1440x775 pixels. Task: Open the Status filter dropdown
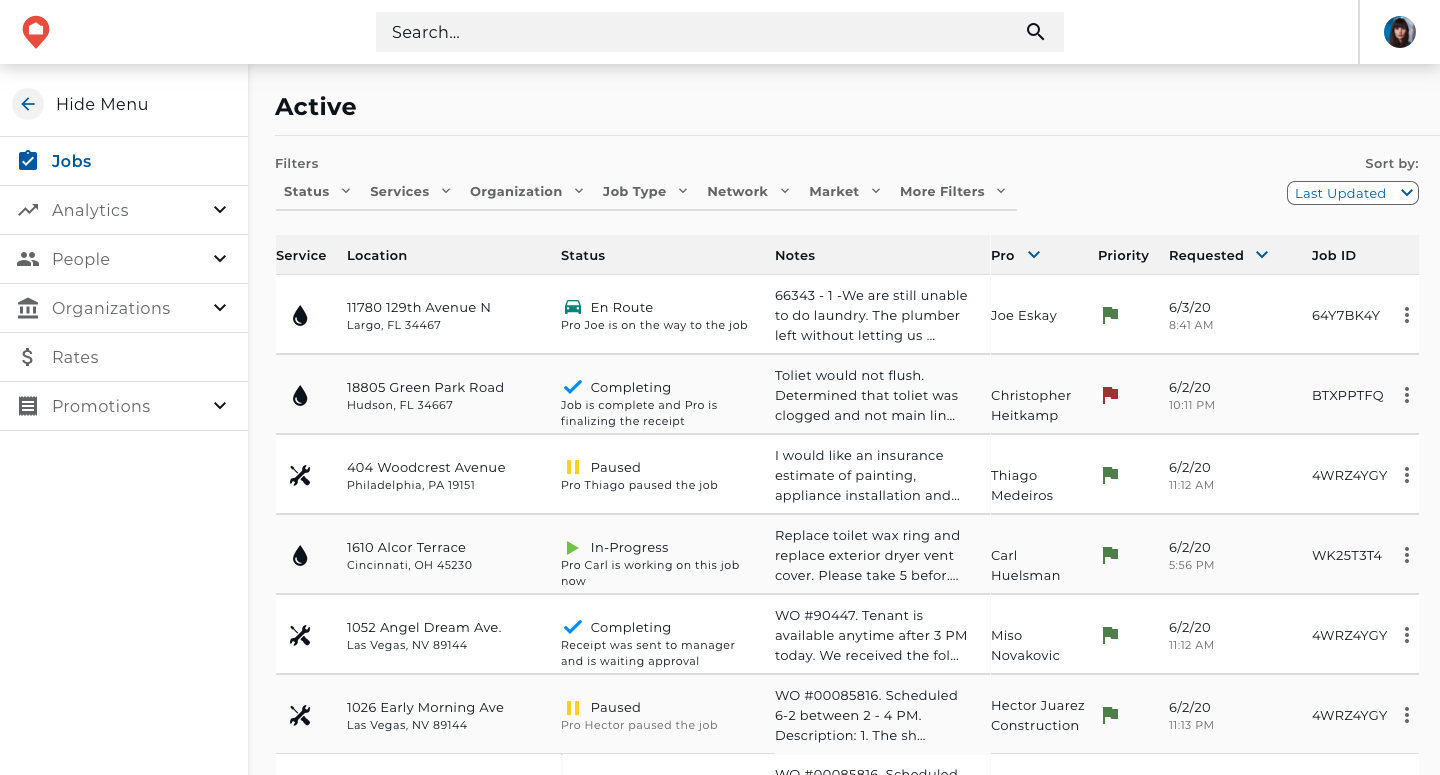317,191
